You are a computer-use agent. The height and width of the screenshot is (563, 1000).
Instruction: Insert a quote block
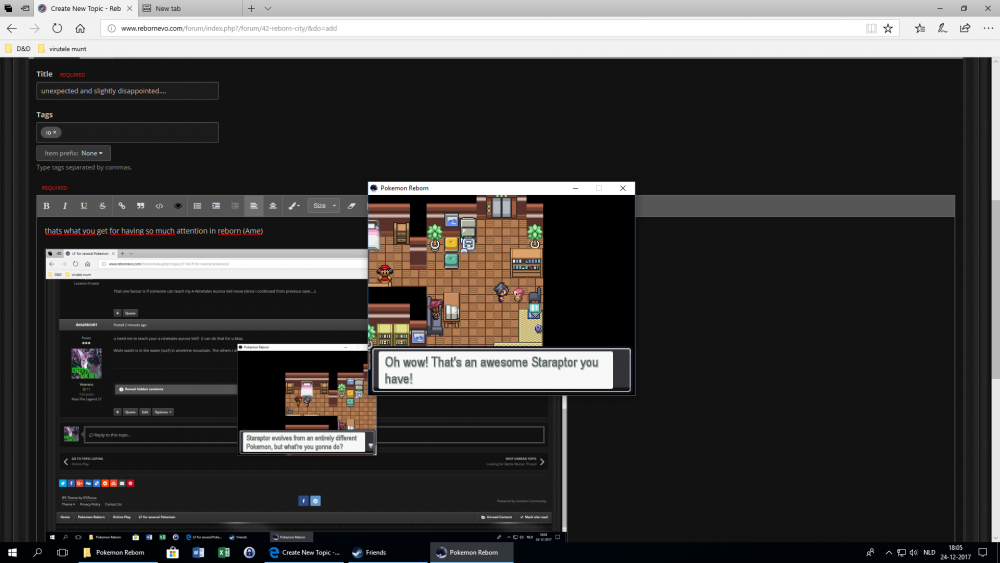pos(140,206)
